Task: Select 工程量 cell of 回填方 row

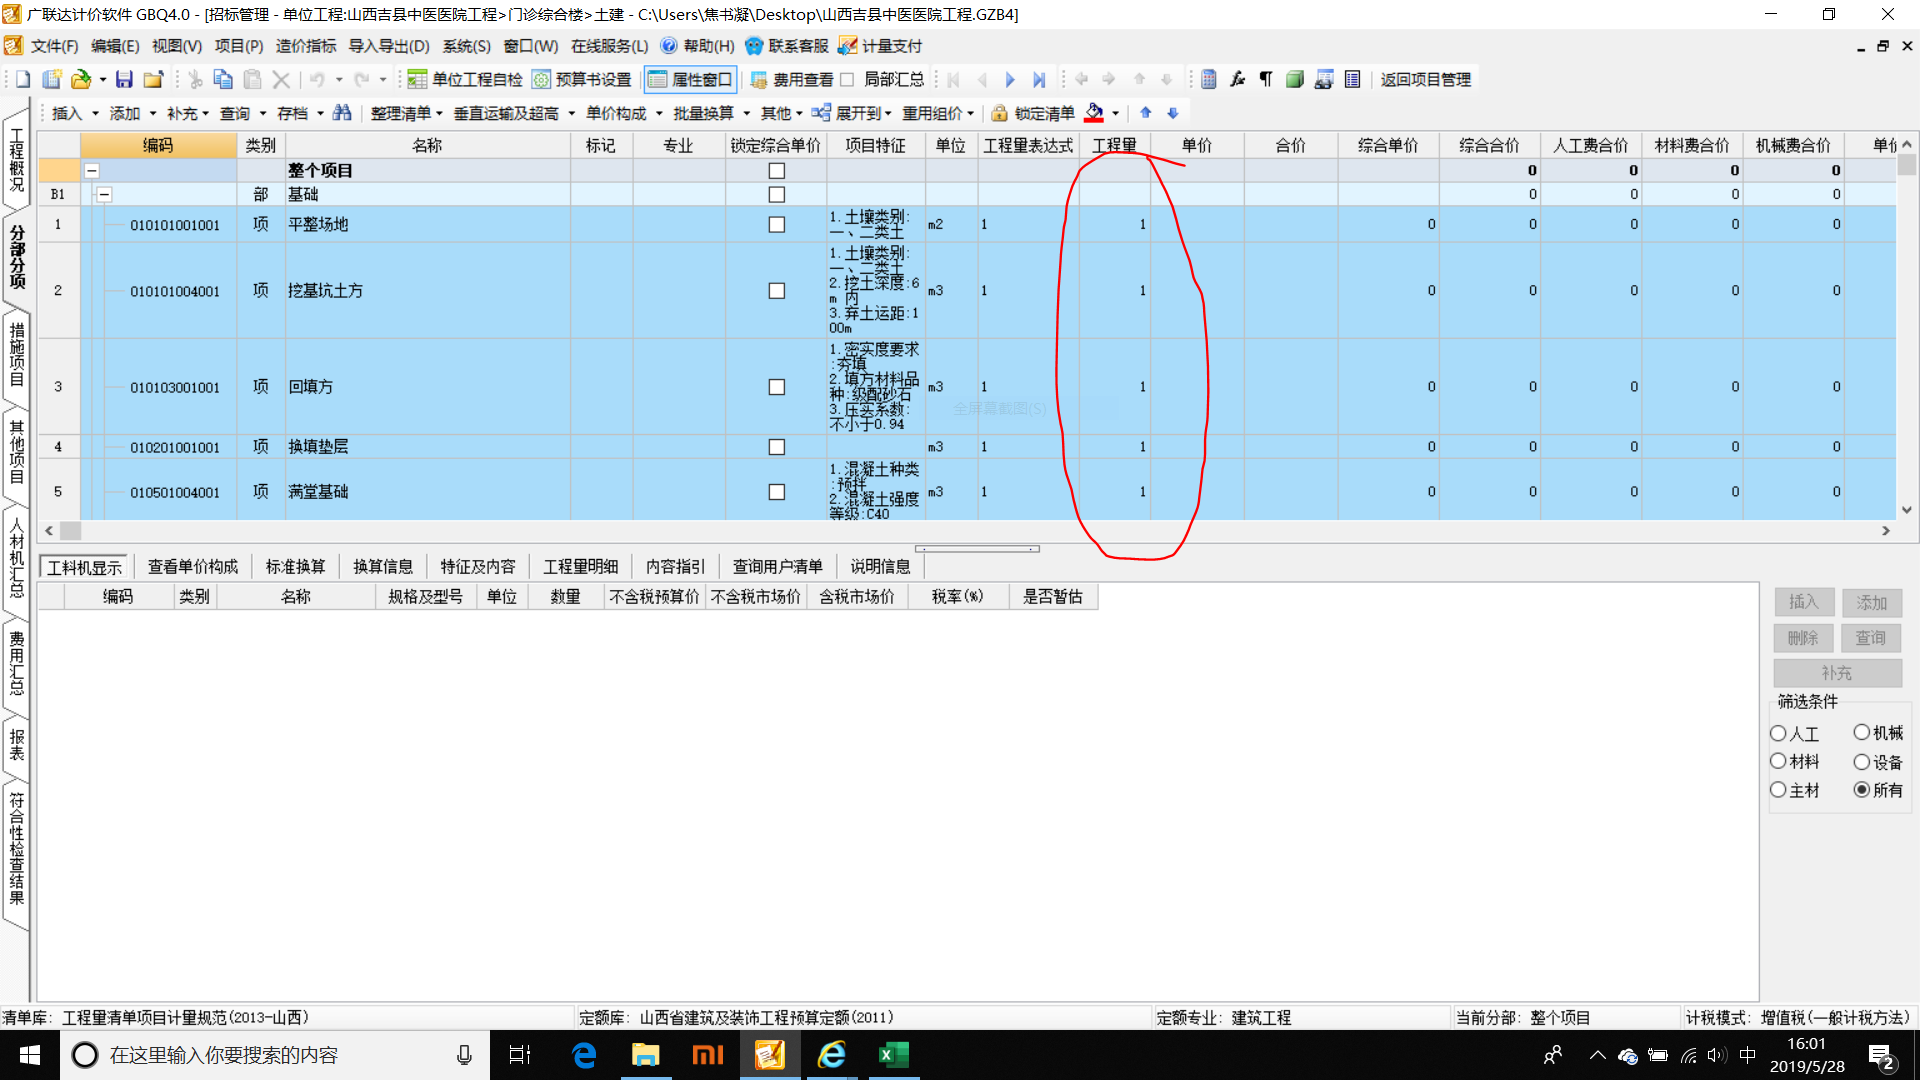Action: (1114, 387)
